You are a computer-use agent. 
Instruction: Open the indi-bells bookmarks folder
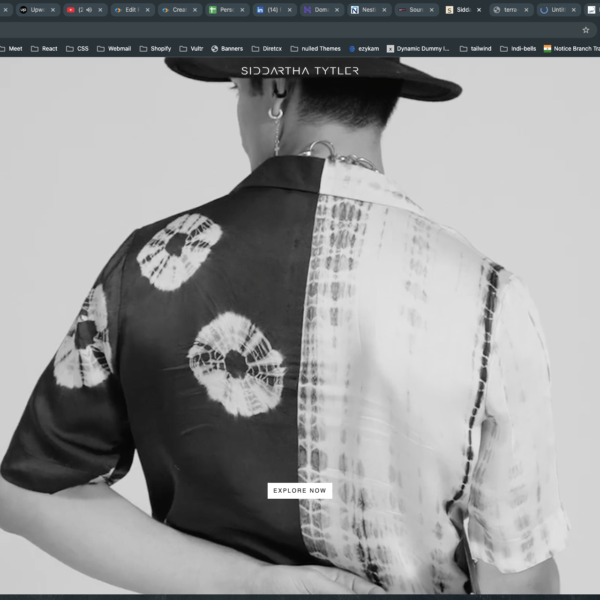518,49
